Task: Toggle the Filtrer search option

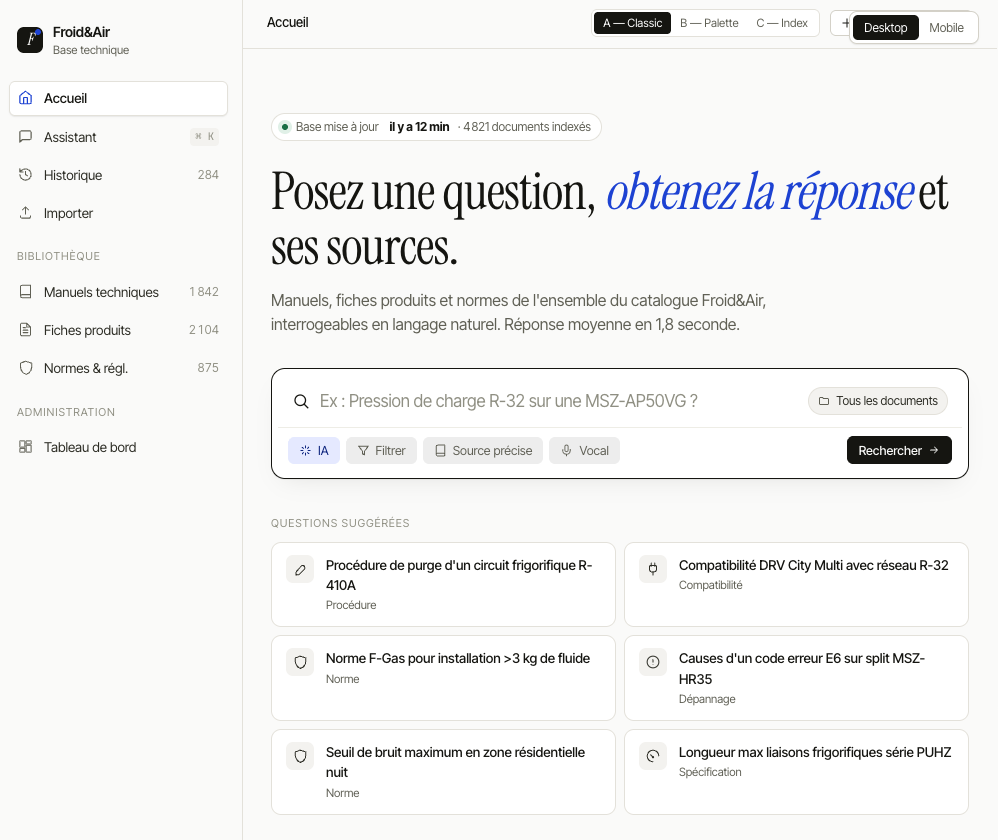Action: click(381, 450)
